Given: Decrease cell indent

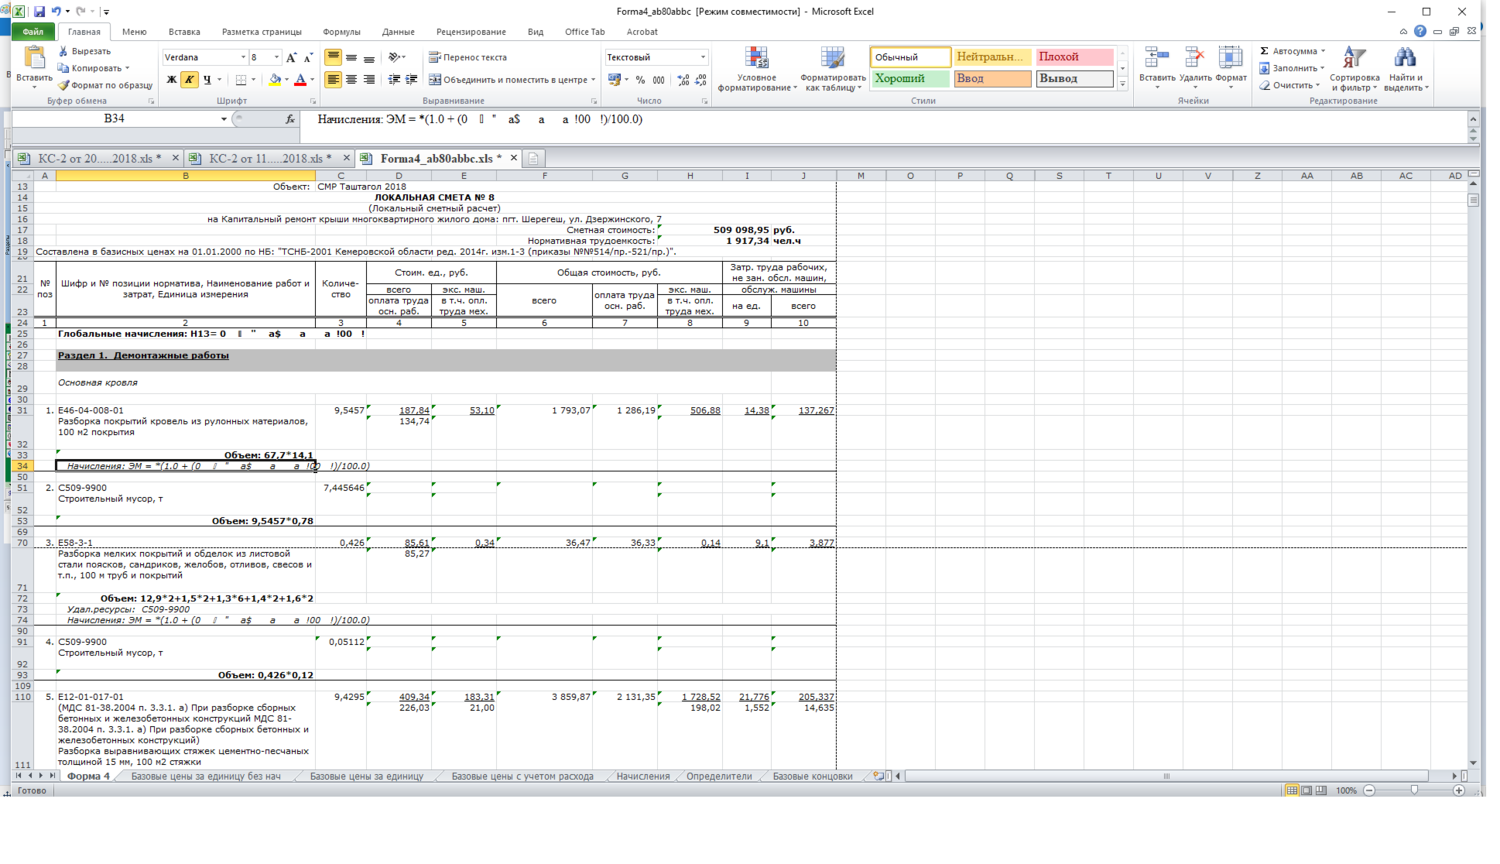Looking at the screenshot, I should click(394, 80).
